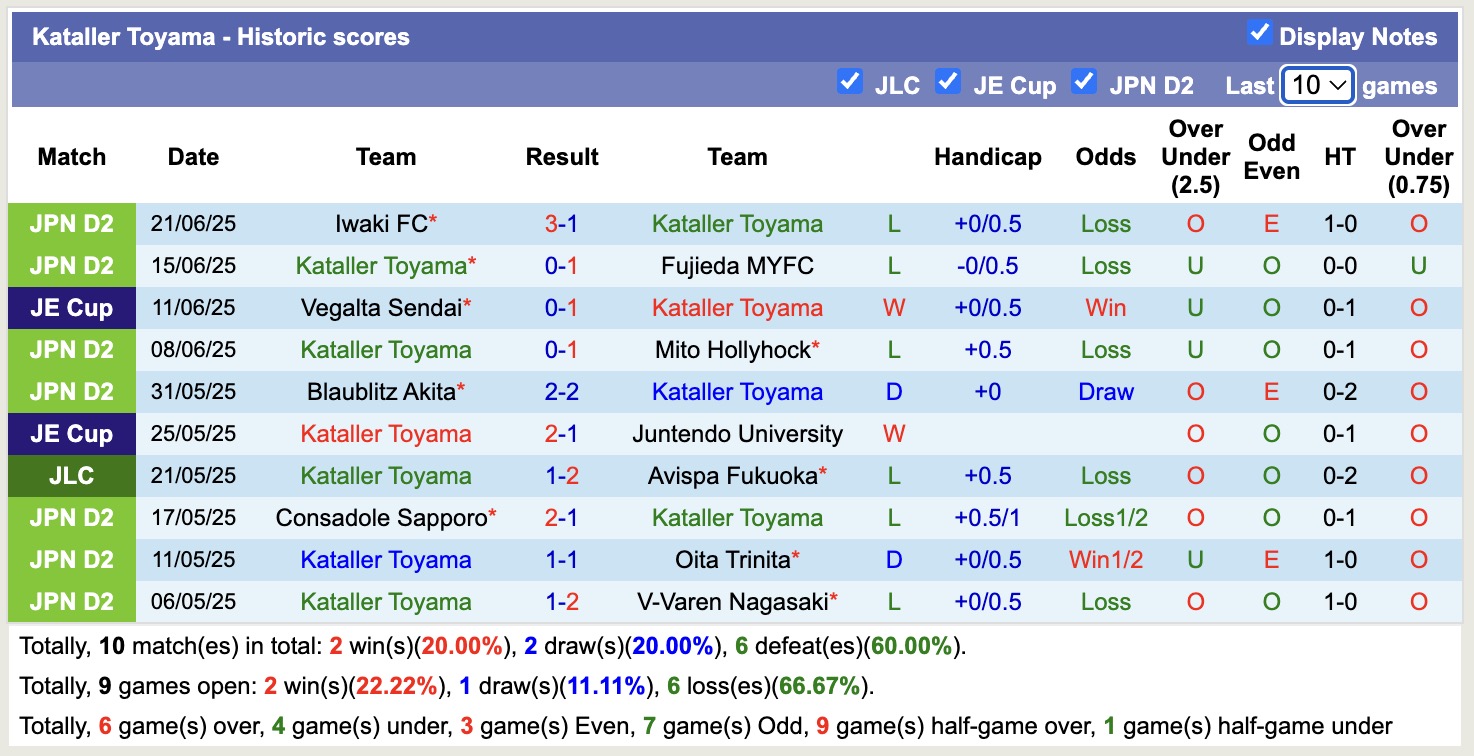Screen dimensions: 1474x756
Task: Select the Kataller Toyama link in the Iwaki FC row
Action: (x=737, y=224)
